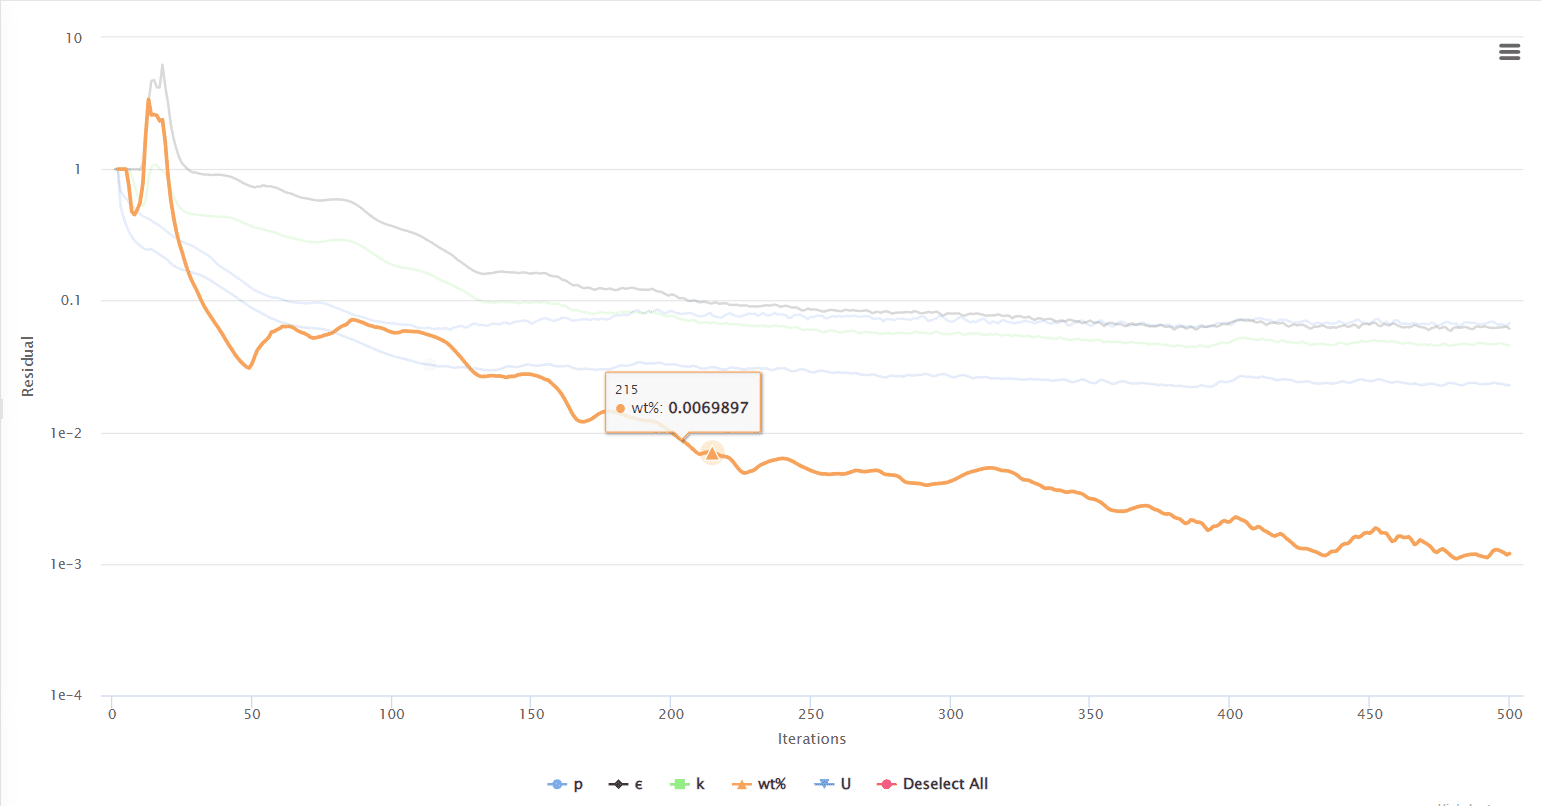Click the wt% value tooltip box

683,401
